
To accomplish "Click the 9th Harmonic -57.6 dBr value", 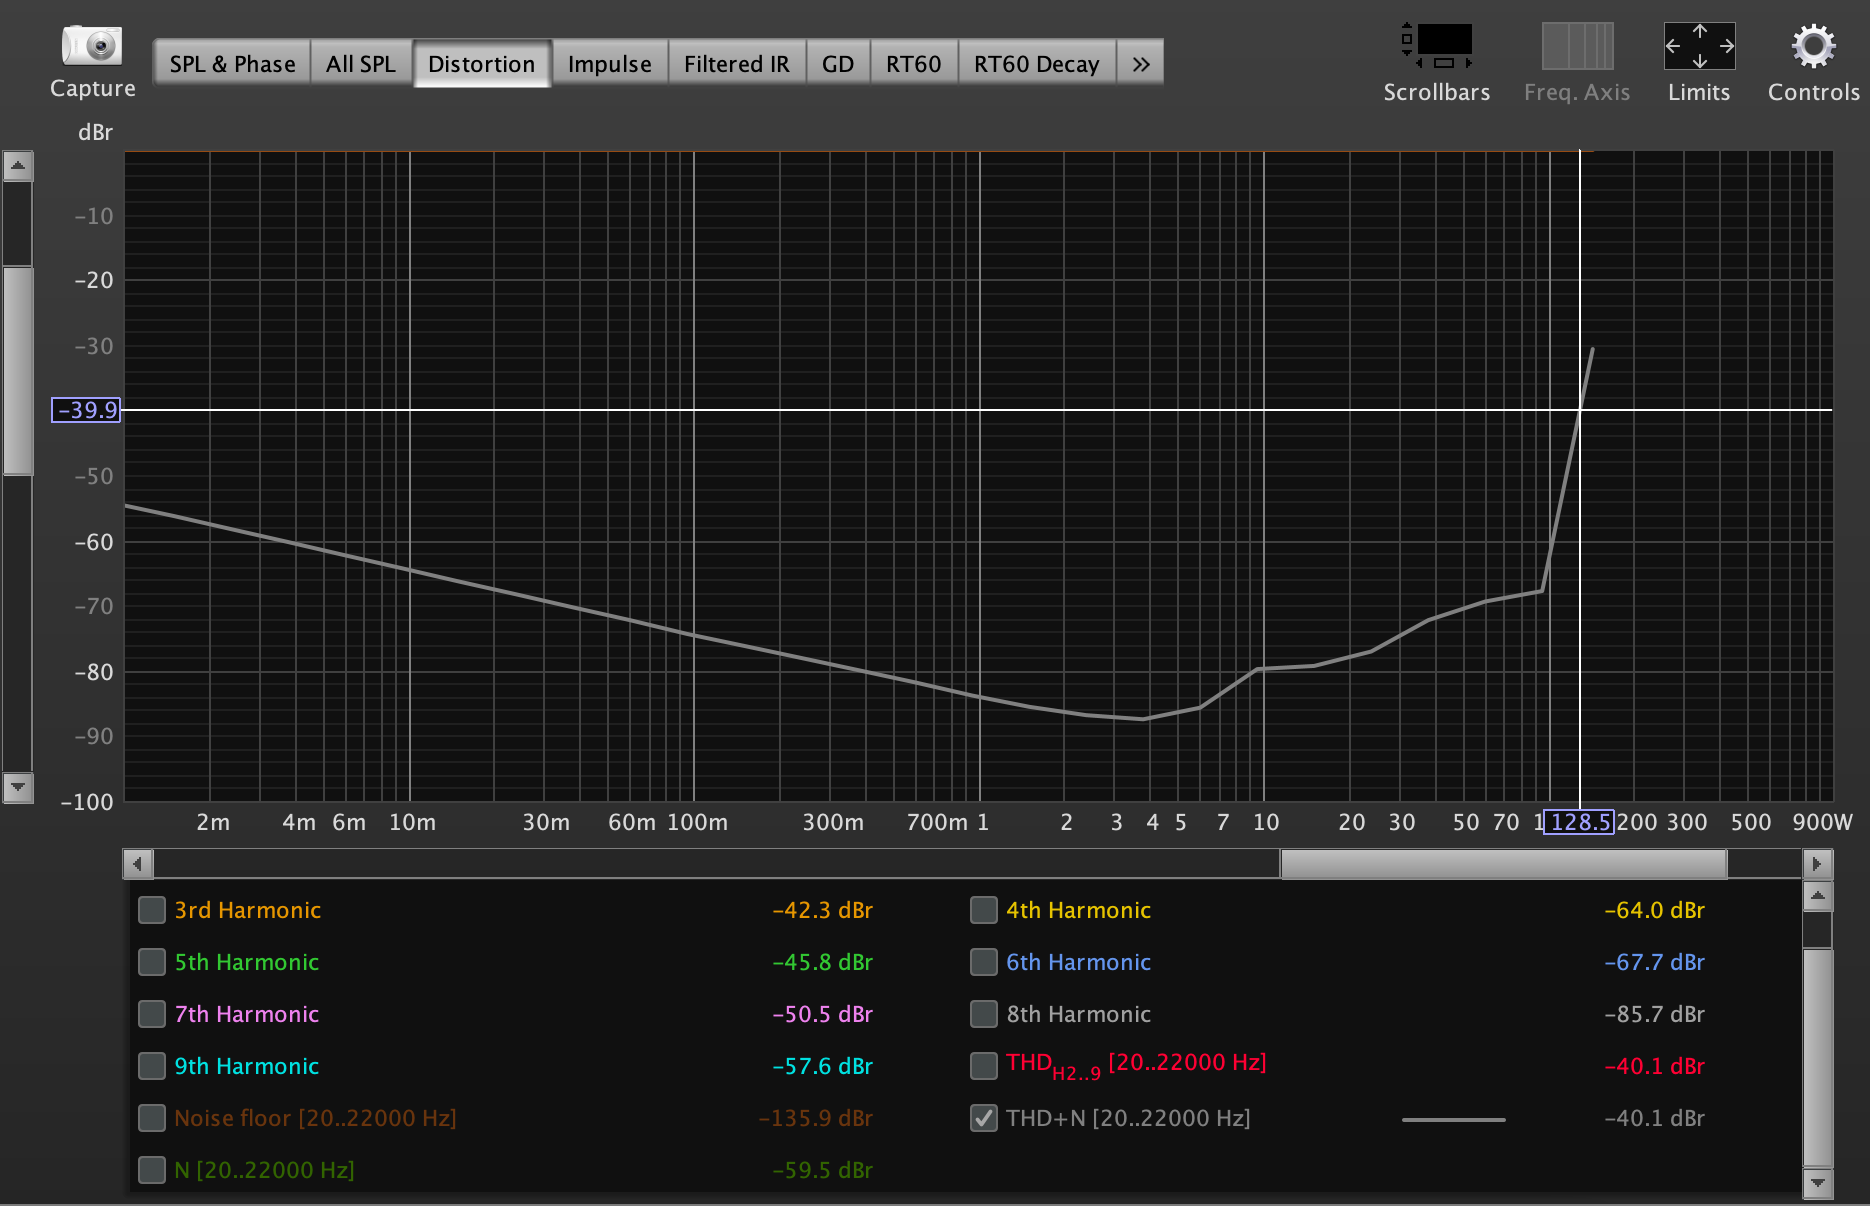I will tap(822, 1066).
